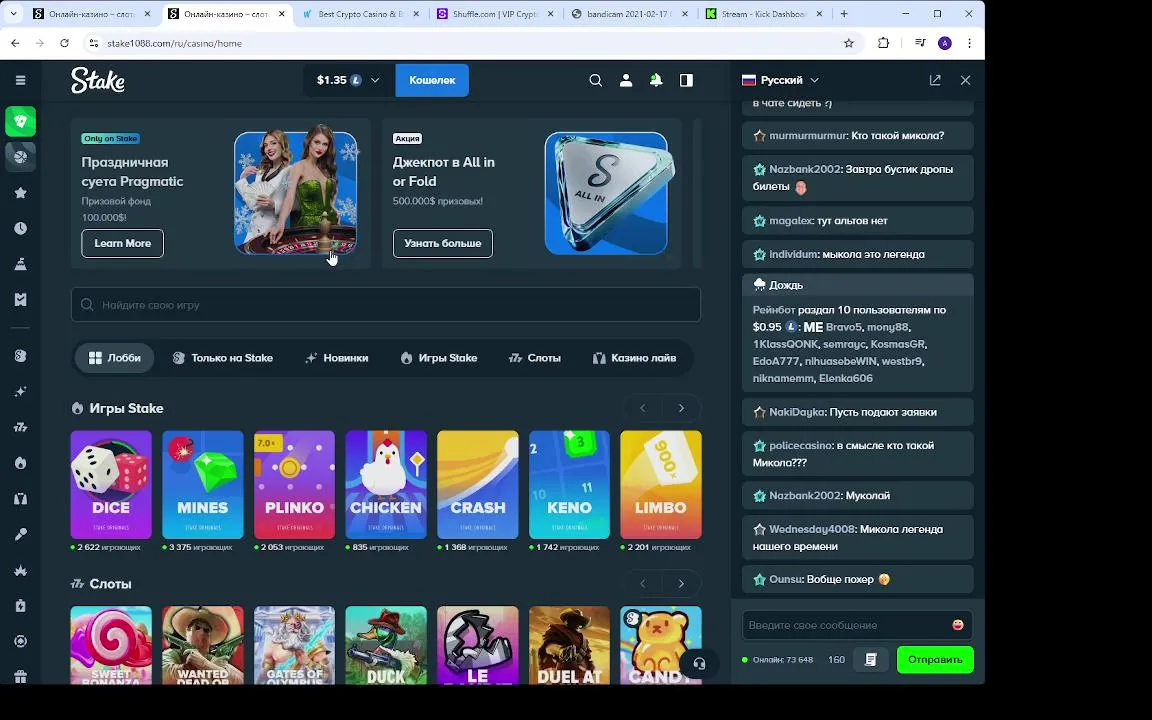This screenshot has width=1152, height=720.
Task: Open the CRASH game thumbnail
Action: coord(478,485)
